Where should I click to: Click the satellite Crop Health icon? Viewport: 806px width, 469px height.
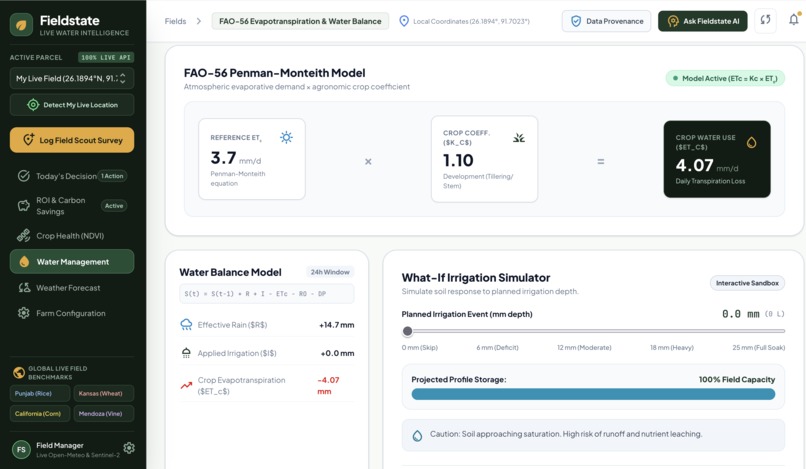[24, 236]
